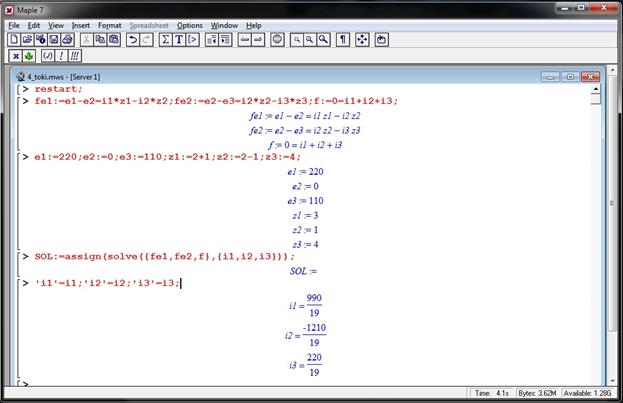Click the fe1:=e1-e2 input line
The image size is (623, 403).
tap(216, 101)
